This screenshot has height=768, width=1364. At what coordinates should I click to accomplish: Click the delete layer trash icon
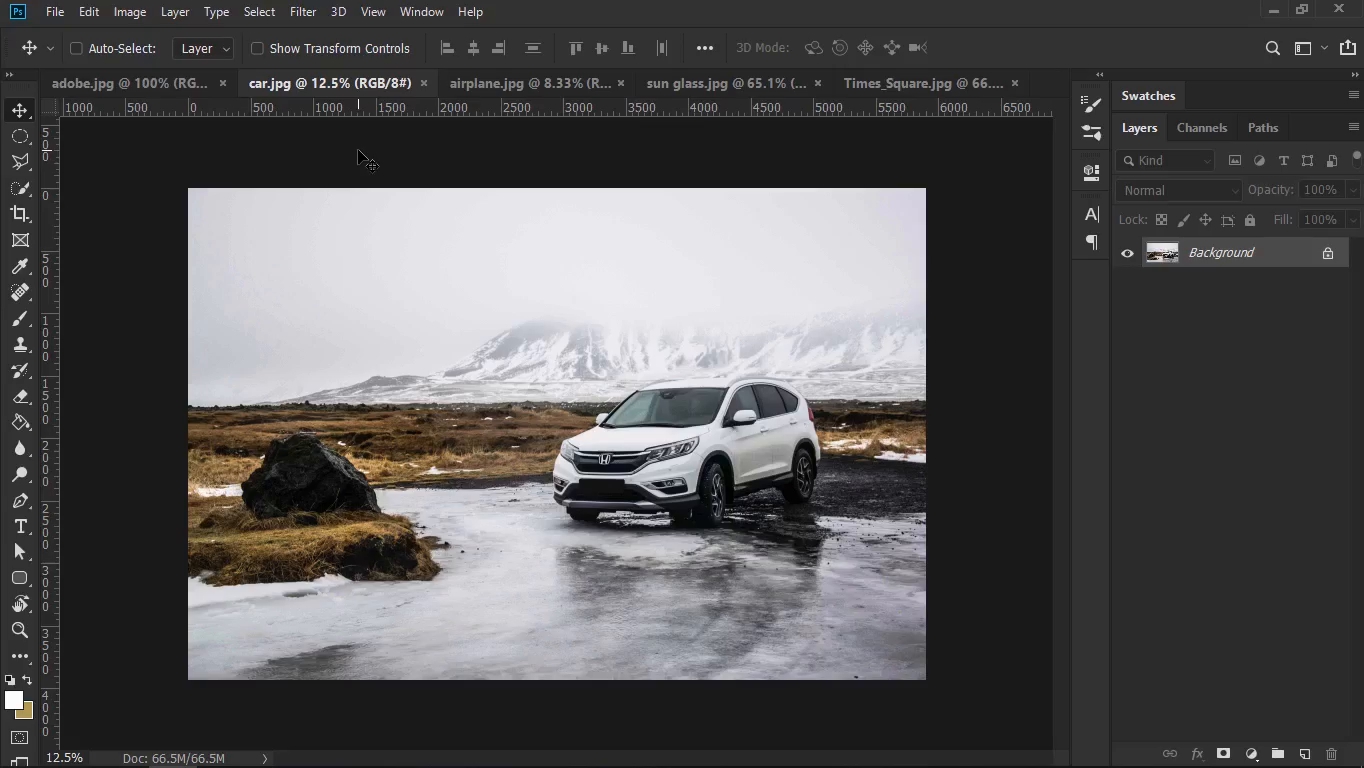coord(1331,754)
